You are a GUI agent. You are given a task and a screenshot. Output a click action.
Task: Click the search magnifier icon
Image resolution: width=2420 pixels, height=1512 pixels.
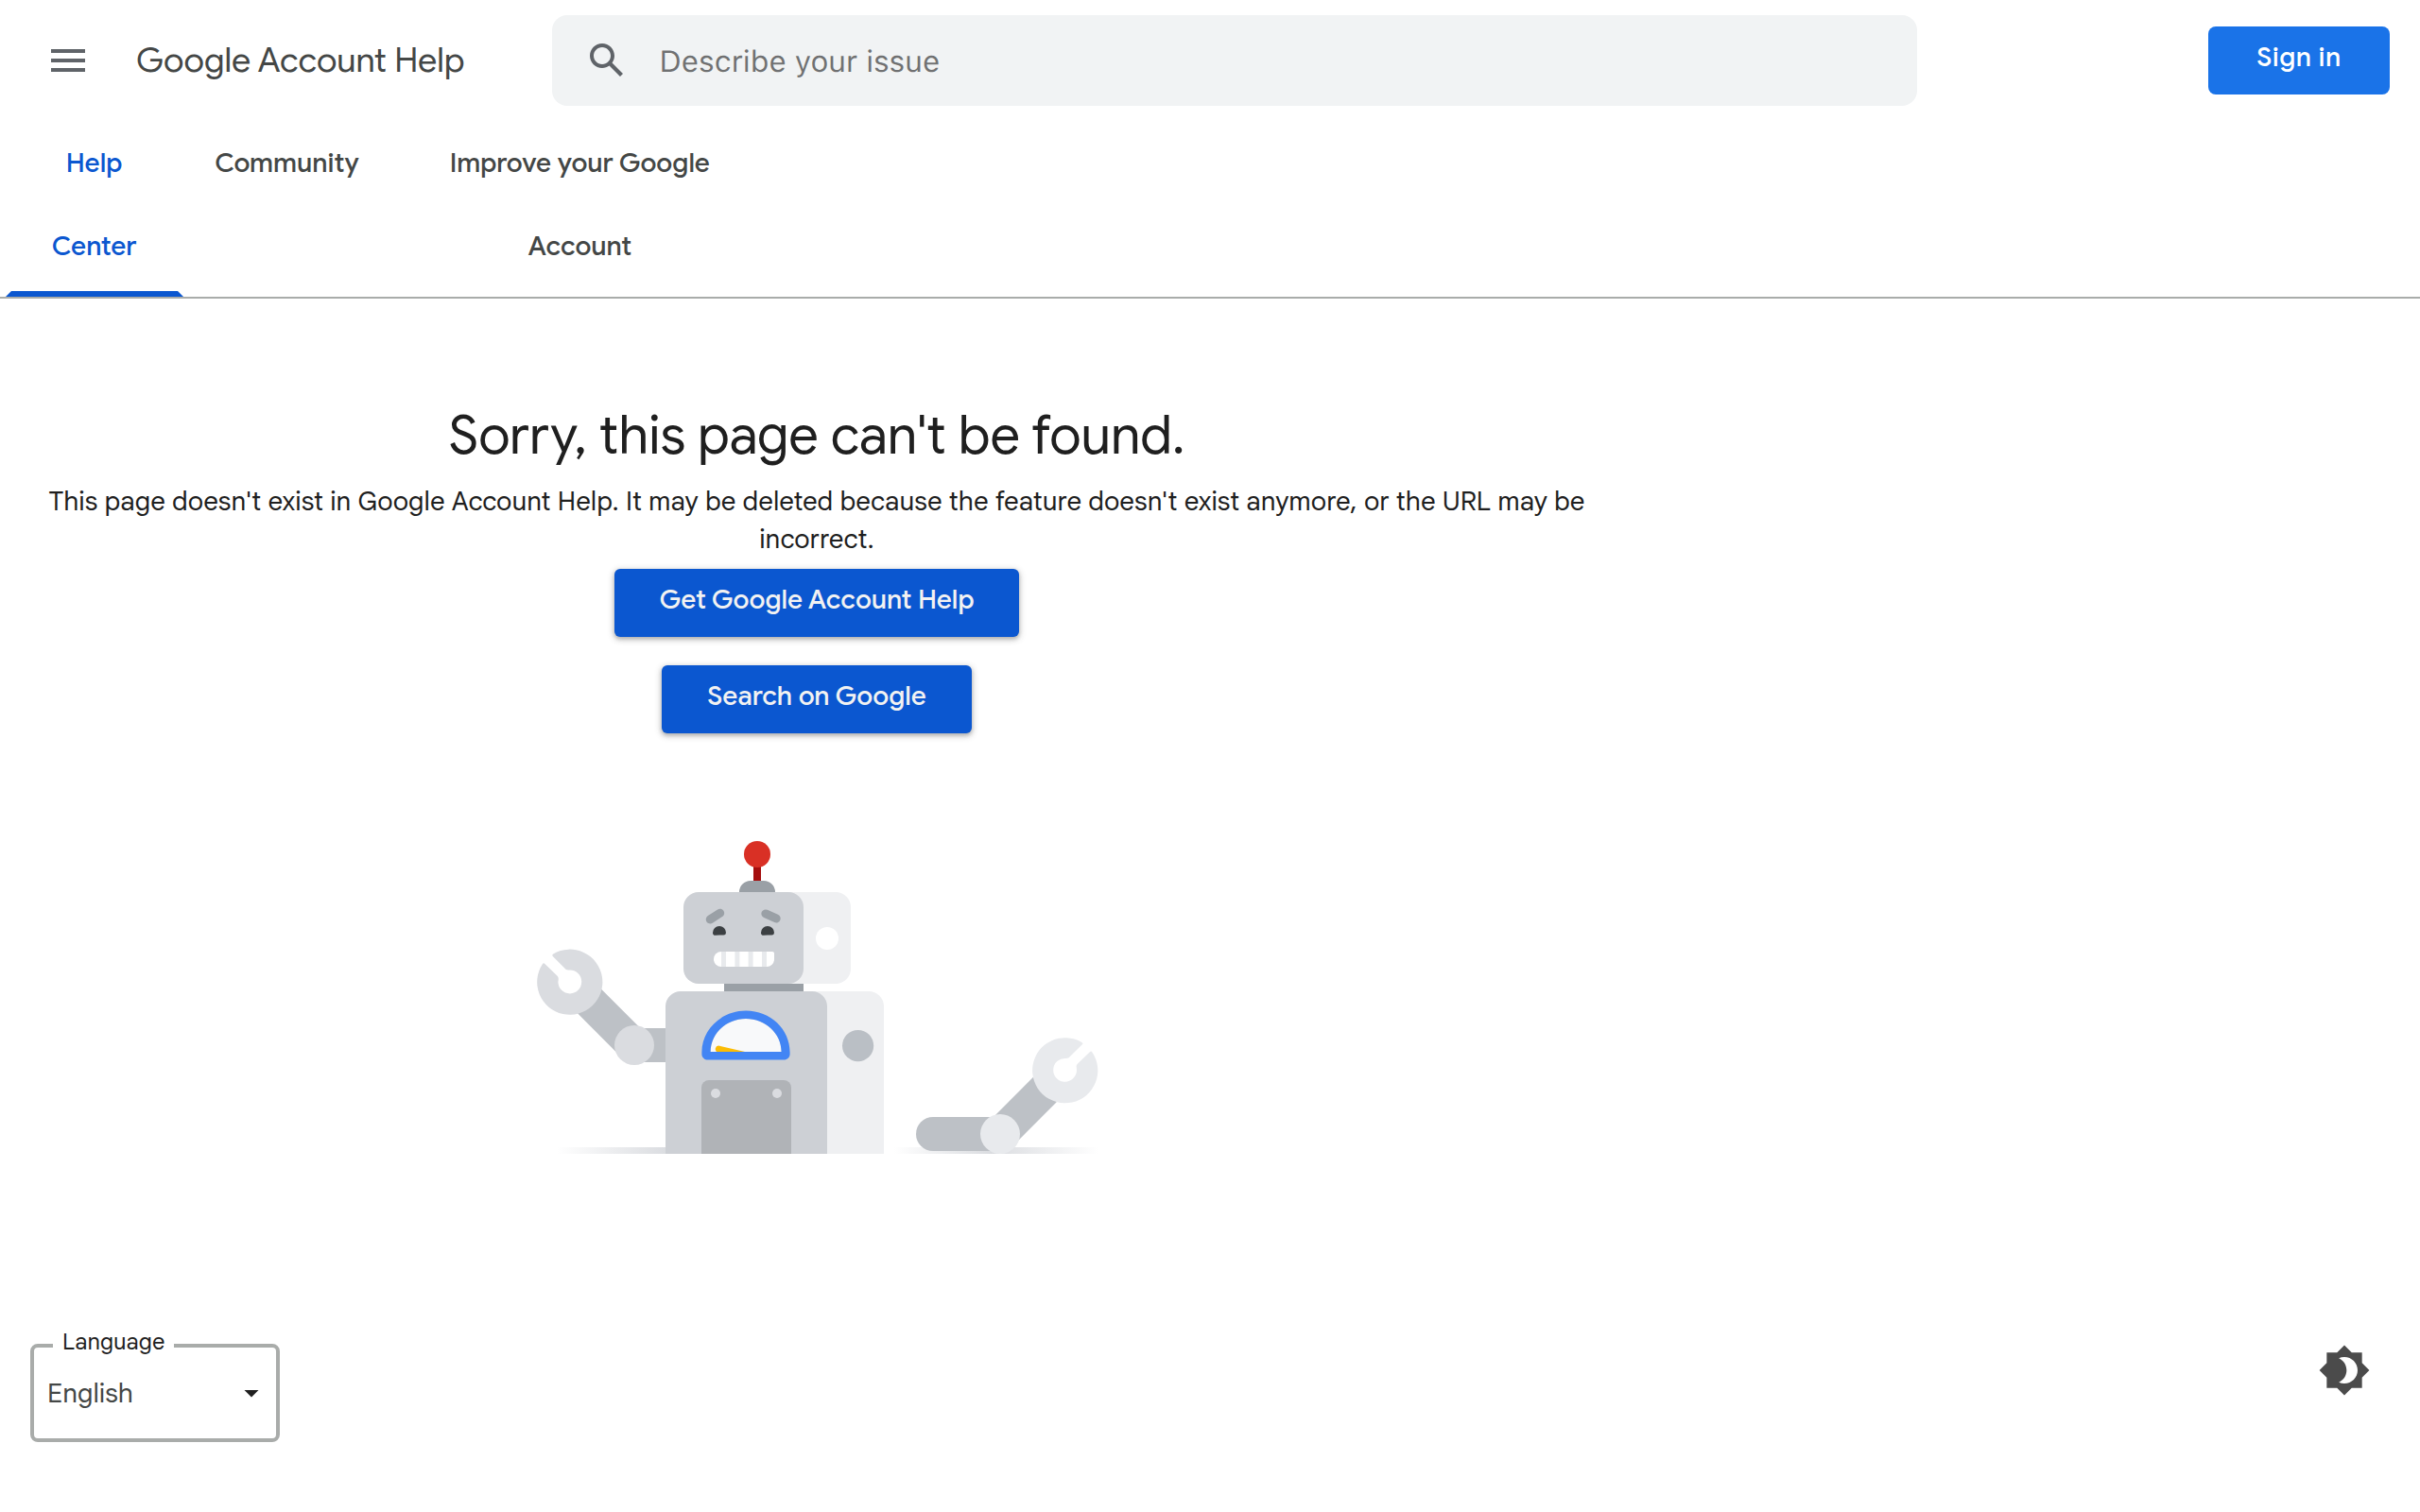605,61
